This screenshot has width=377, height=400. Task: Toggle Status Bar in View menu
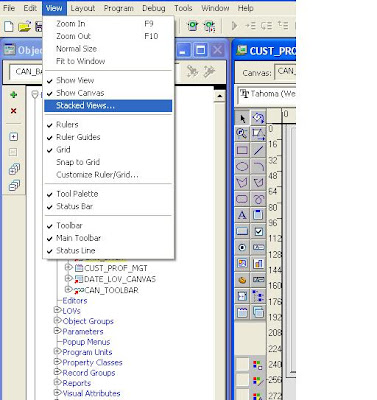108,206
